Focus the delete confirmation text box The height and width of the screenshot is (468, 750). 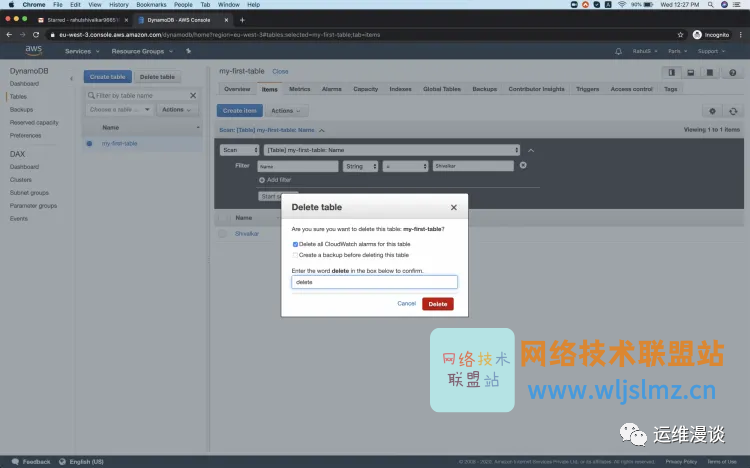375,282
